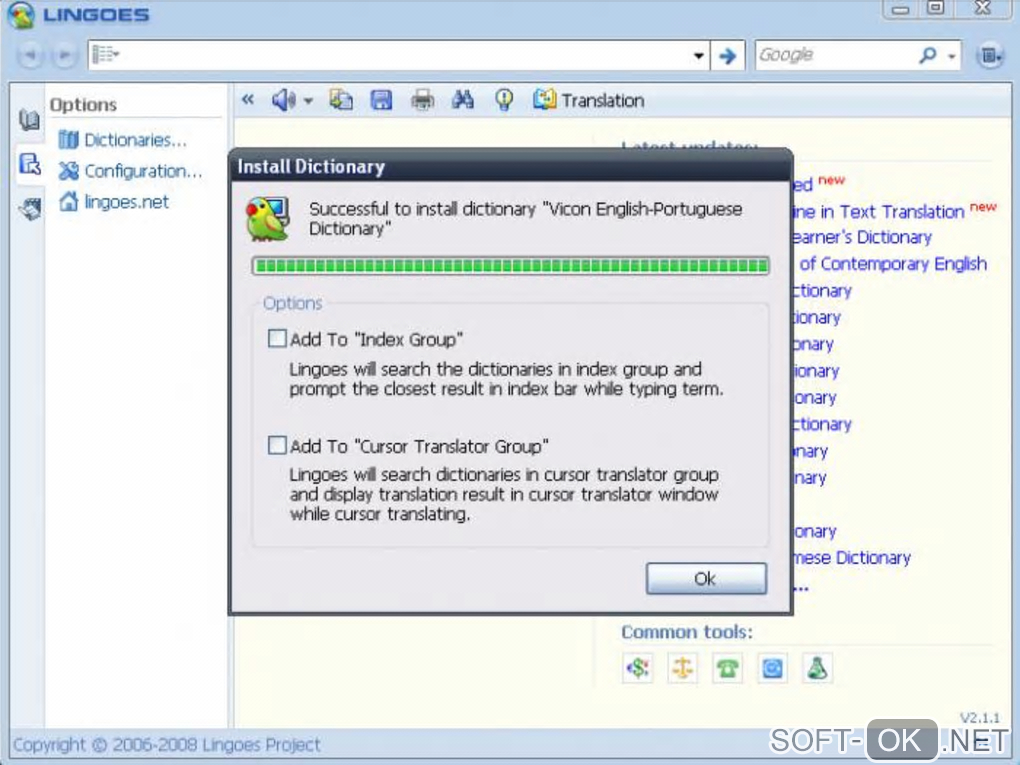
Task: Open the speaker voice dropdown arrow
Action: coord(308,101)
